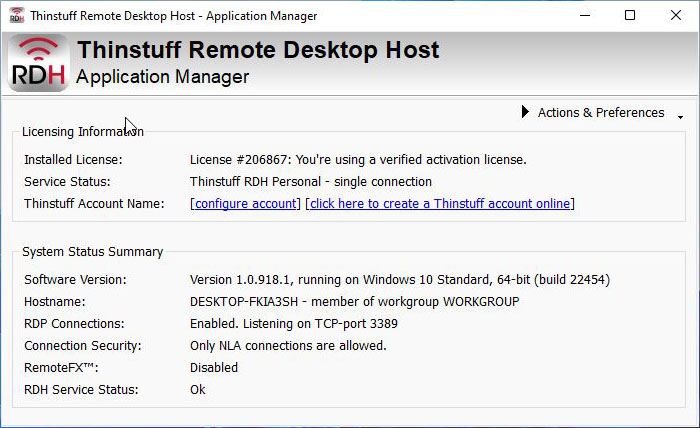Close the Application Manager window

tap(676, 16)
